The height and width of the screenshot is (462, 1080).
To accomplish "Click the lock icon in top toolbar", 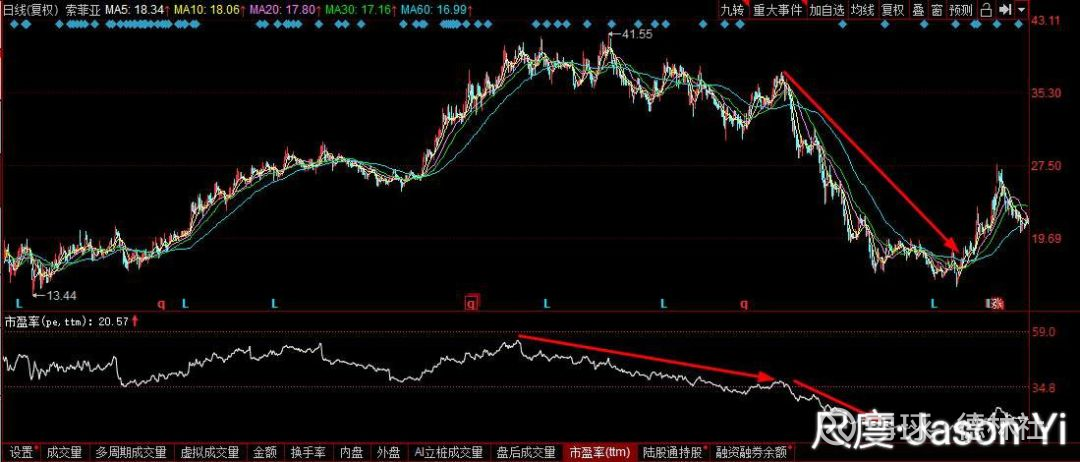I will 986,10.
